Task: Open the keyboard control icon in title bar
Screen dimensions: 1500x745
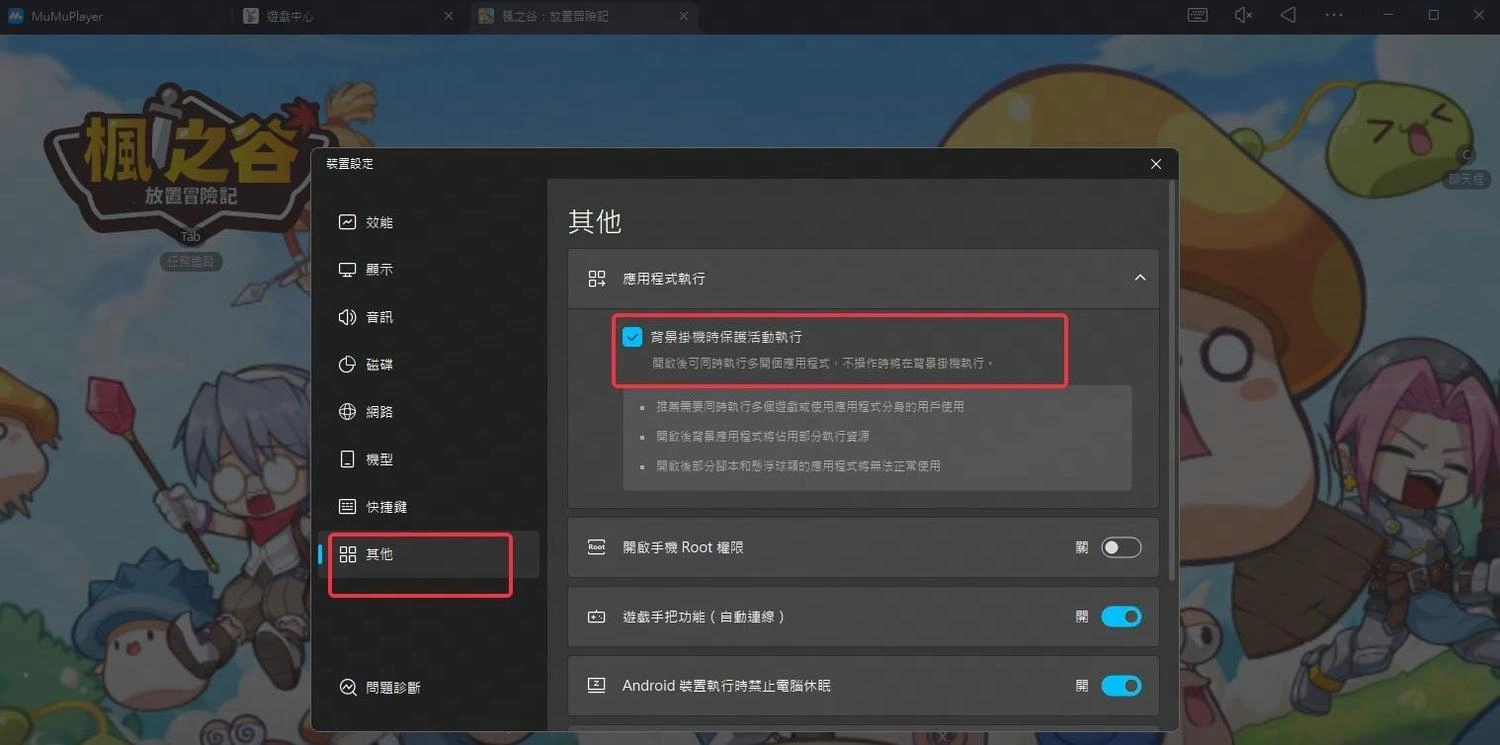Action: [1196, 15]
